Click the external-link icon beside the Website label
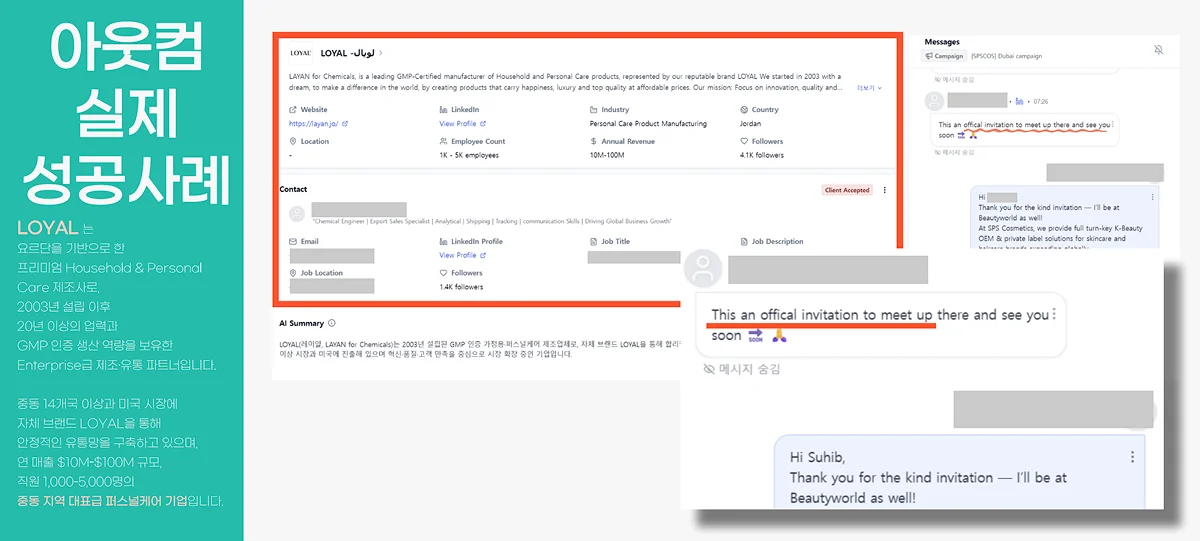 coord(293,109)
